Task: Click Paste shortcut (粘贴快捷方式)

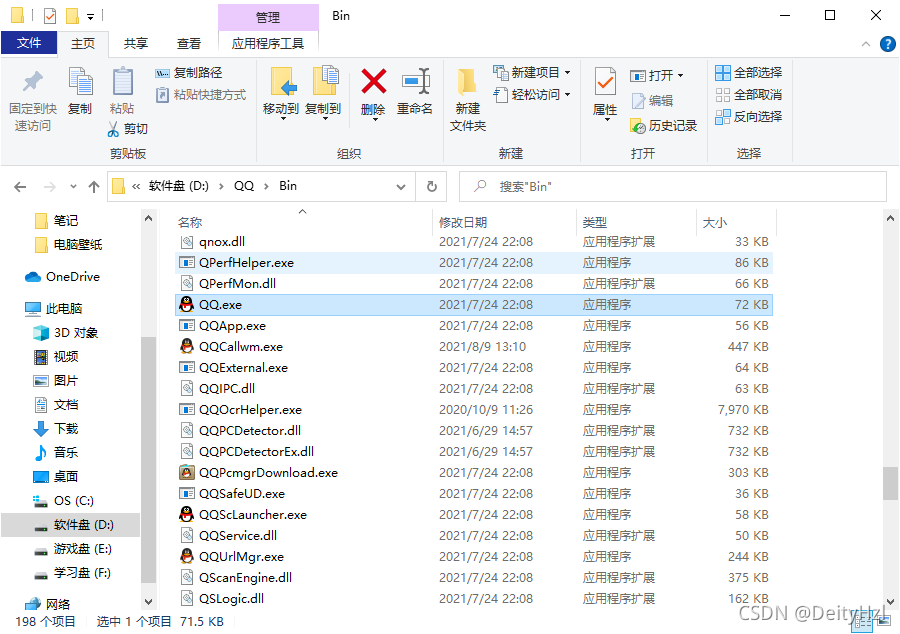Action: pos(201,95)
